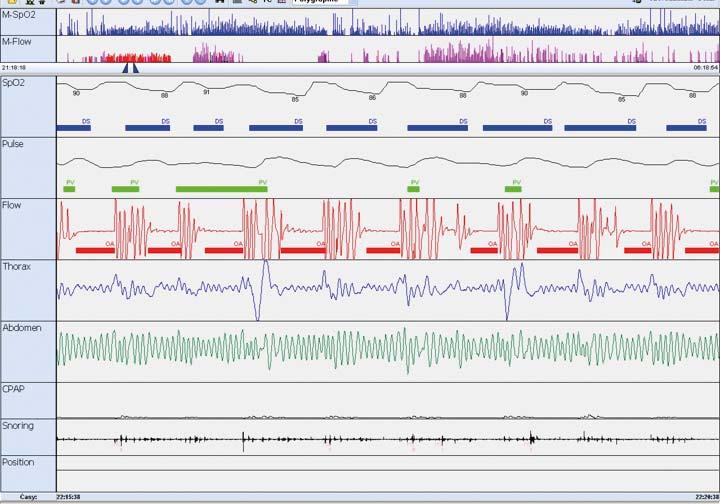720x504 pixels.
Task: Select the right blue window marker under M-Flow
Action: (x=135, y=68)
